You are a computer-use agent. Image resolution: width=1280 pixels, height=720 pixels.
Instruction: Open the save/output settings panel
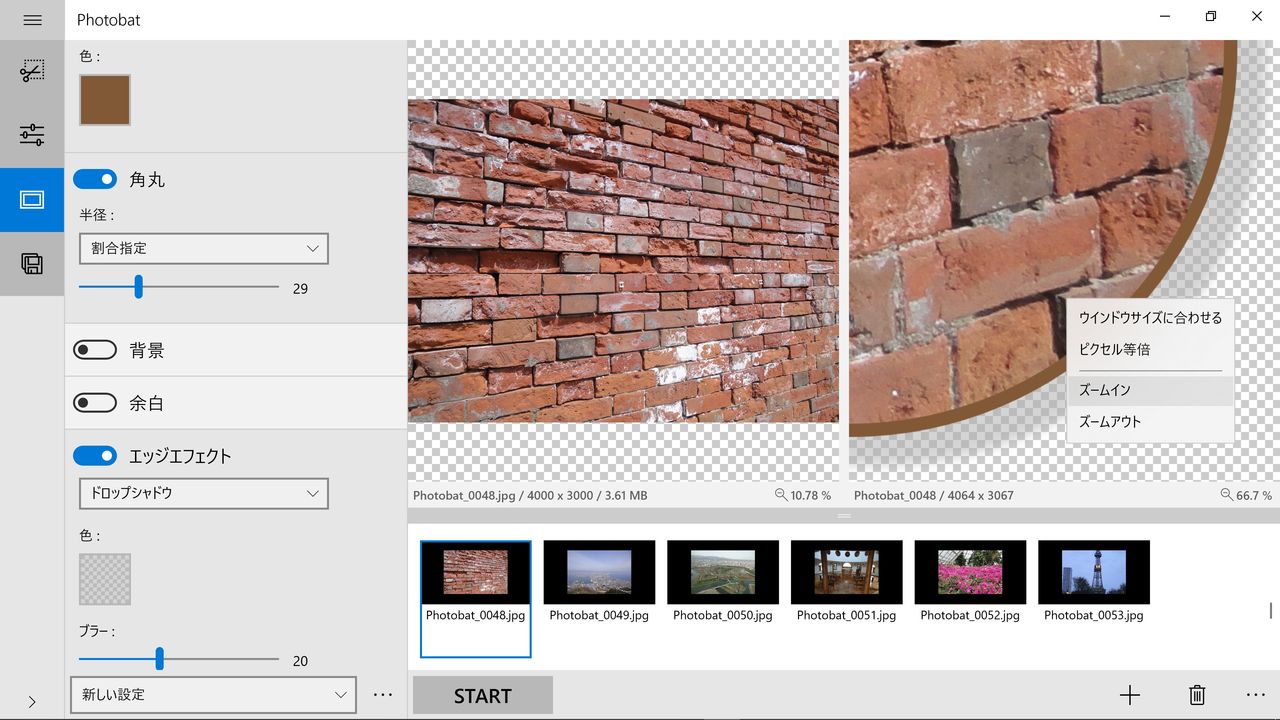pyautogui.click(x=32, y=264)
